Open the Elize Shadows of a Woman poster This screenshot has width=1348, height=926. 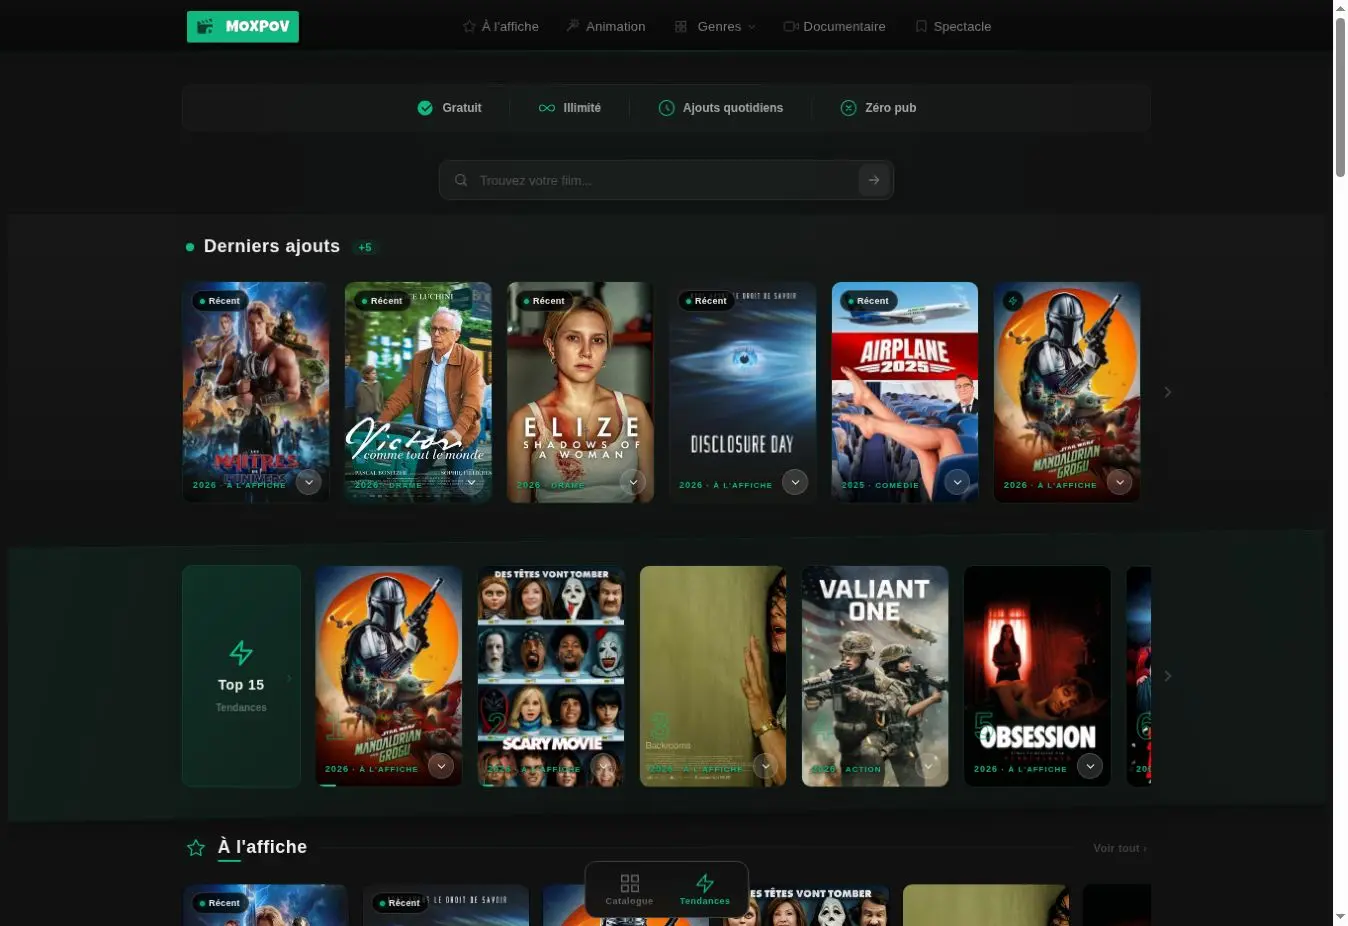coord(580,392)
